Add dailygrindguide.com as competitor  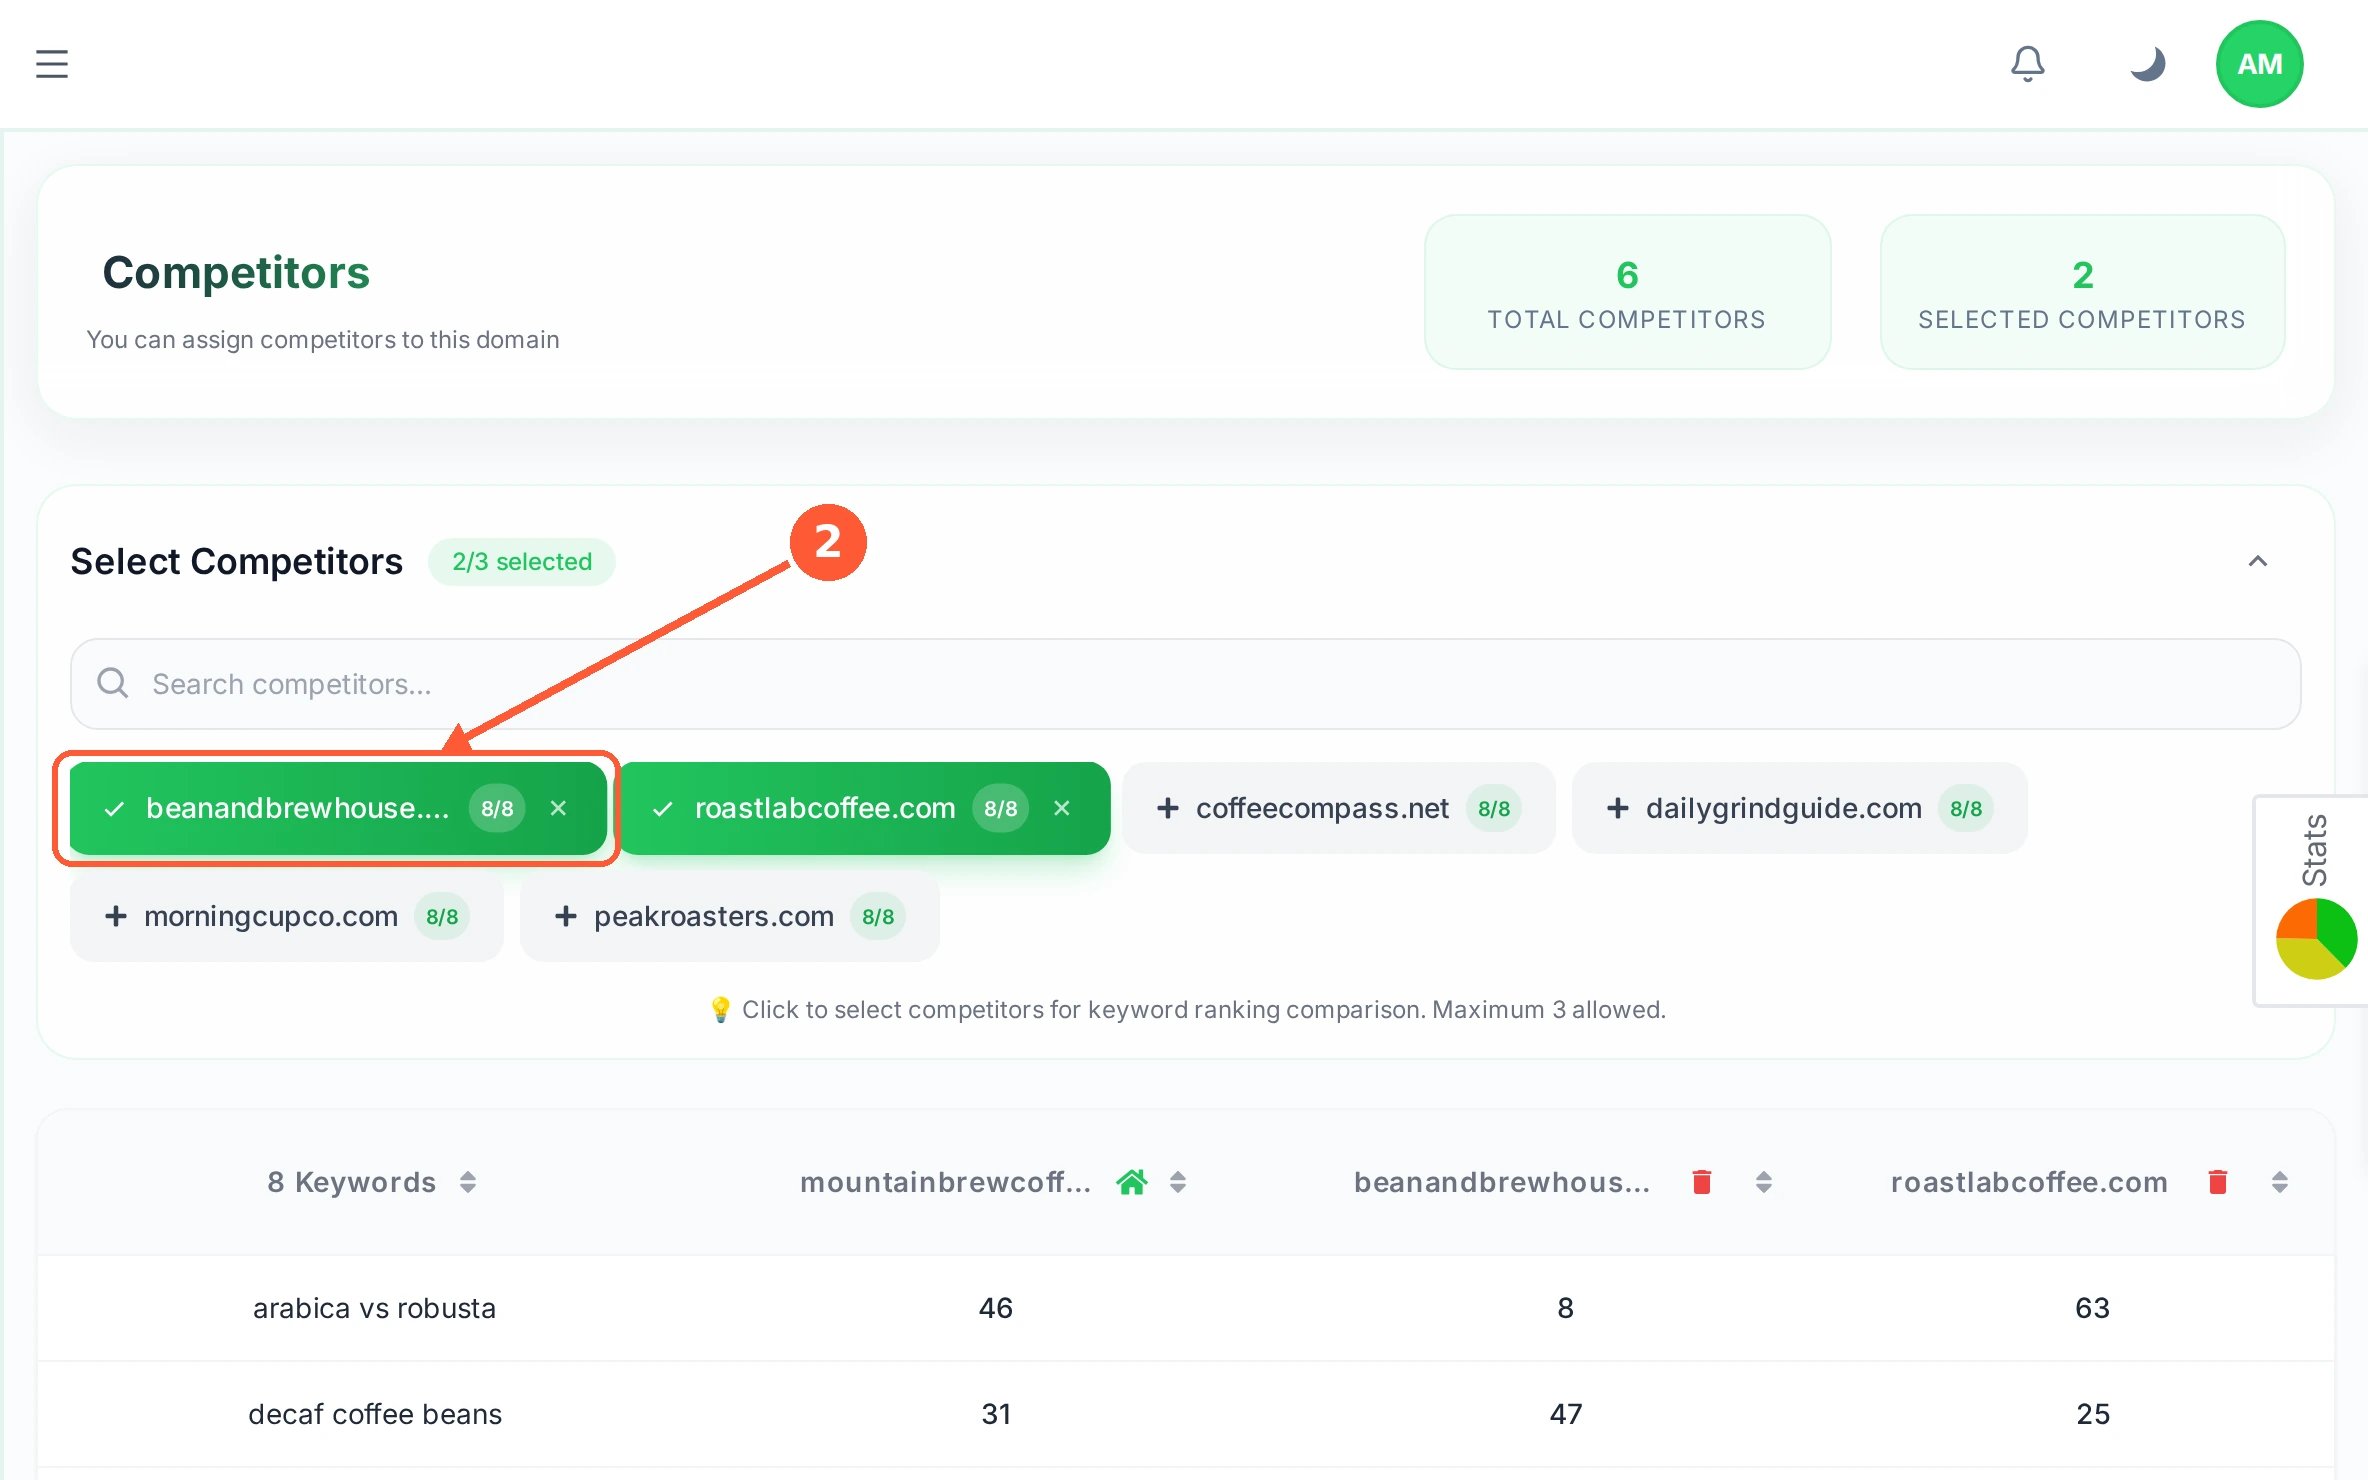pos(1799,808)
